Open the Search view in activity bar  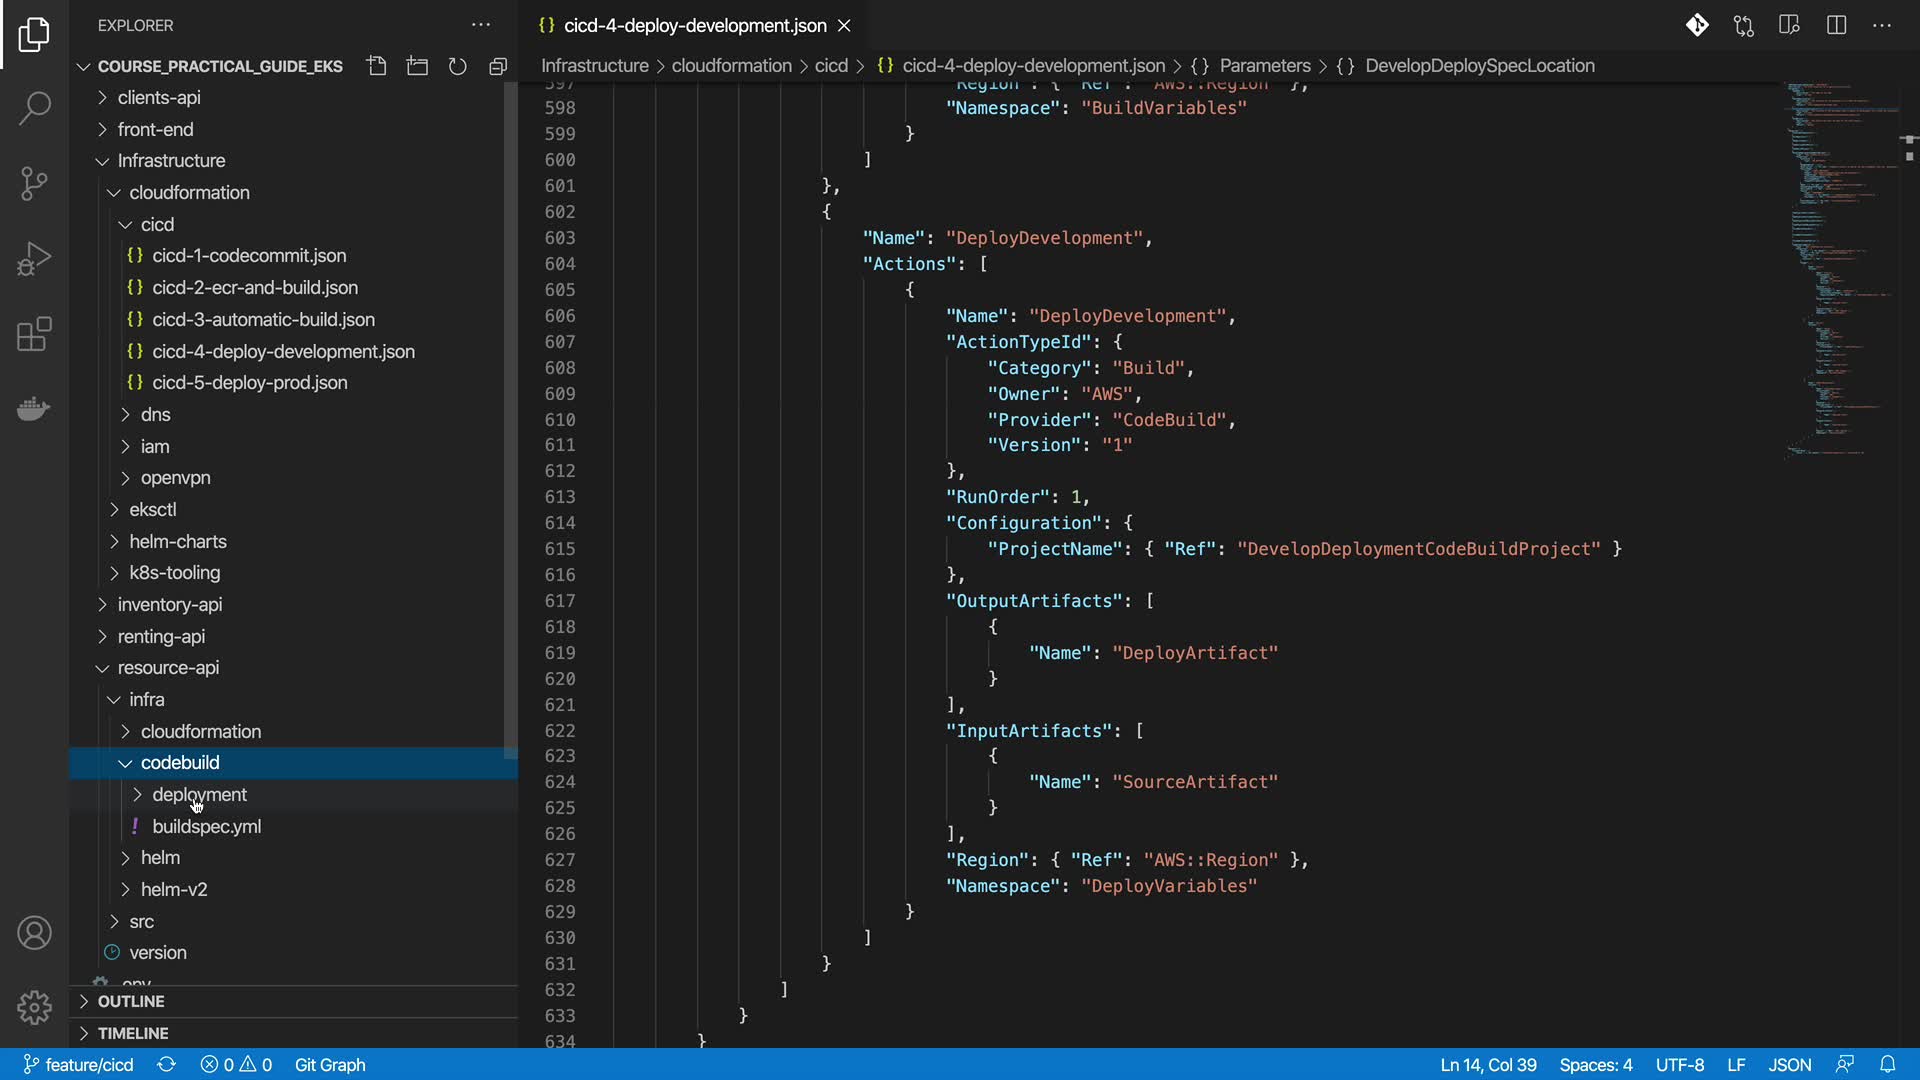tap(34, 108)
